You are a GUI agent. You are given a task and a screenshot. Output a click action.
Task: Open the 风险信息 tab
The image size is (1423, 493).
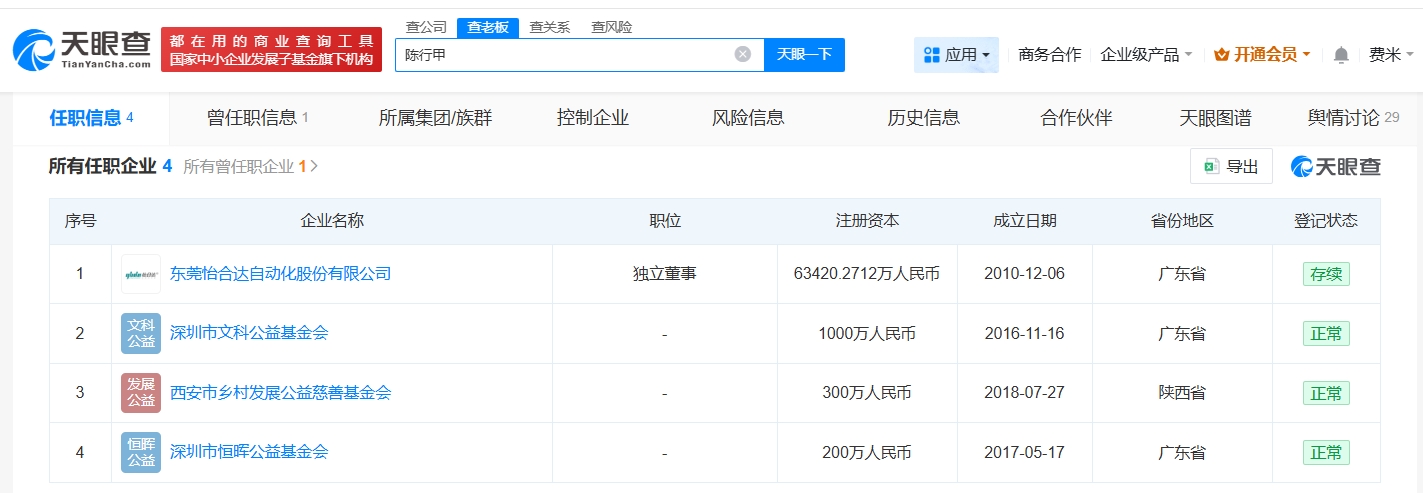pyautogui.click(x=748, y=118)
